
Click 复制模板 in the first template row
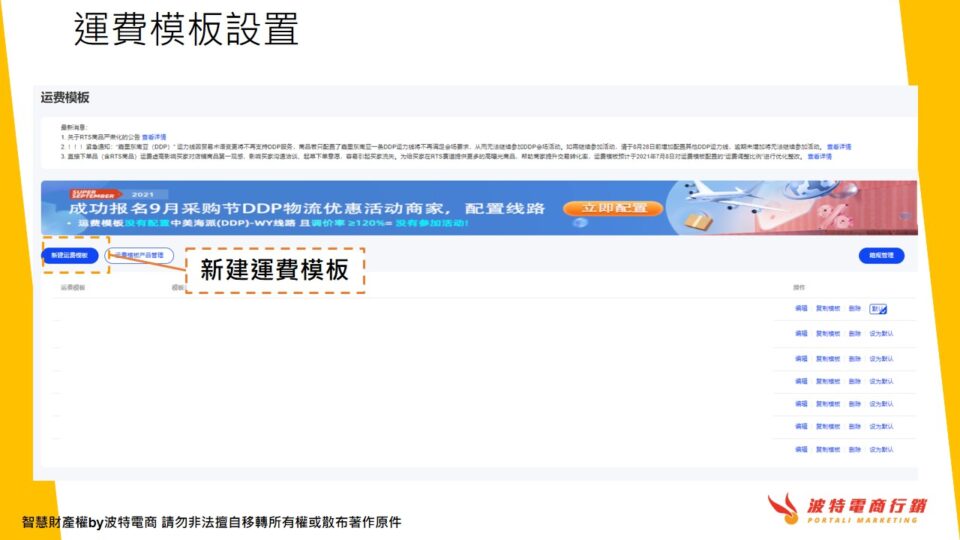point(828,309)
